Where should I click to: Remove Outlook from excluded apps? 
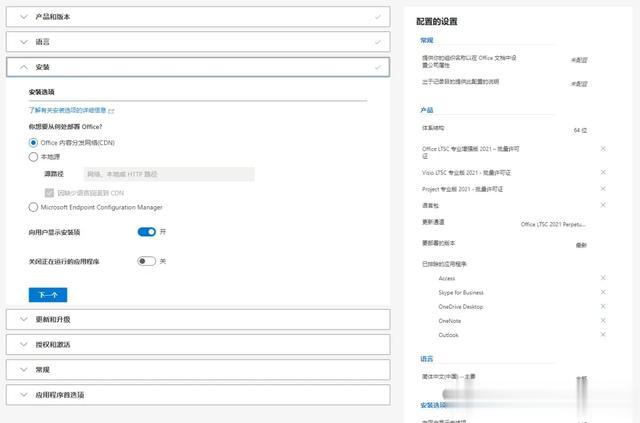click(x=603, y=334)
